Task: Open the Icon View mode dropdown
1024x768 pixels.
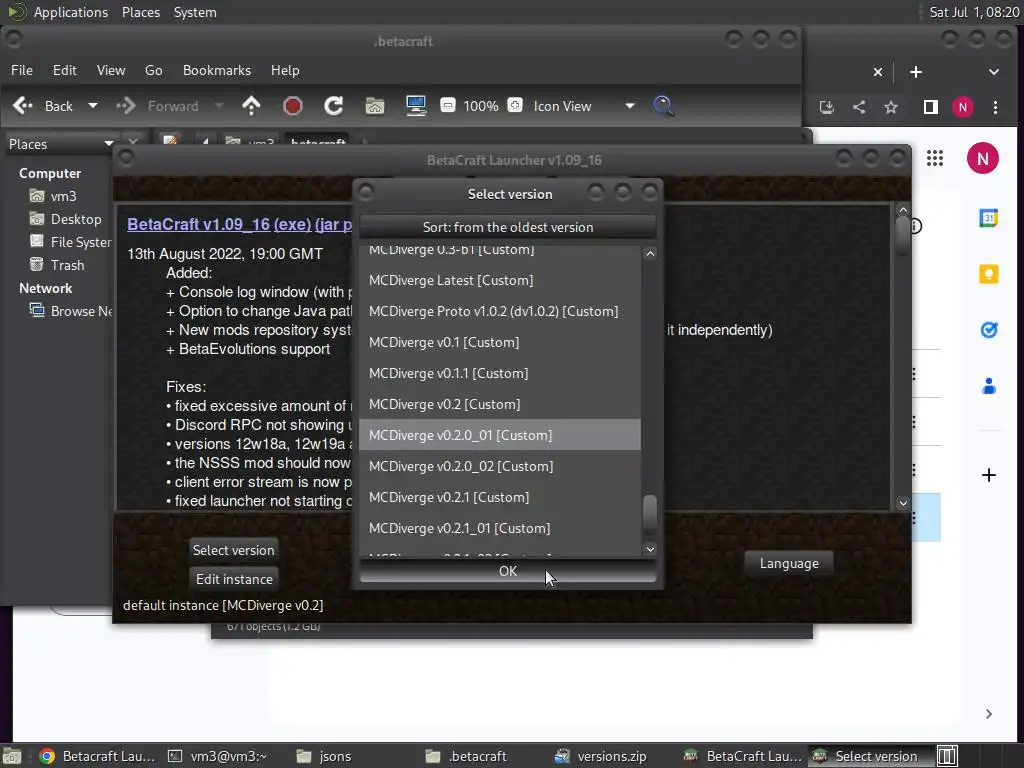Action: point(584,106)
